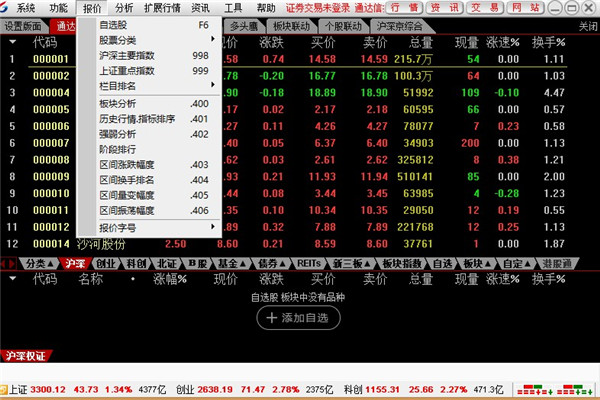Screen dimensions: 600x400
Task: Click the red 资讯 button in the title bar
Action: (444, 8)
